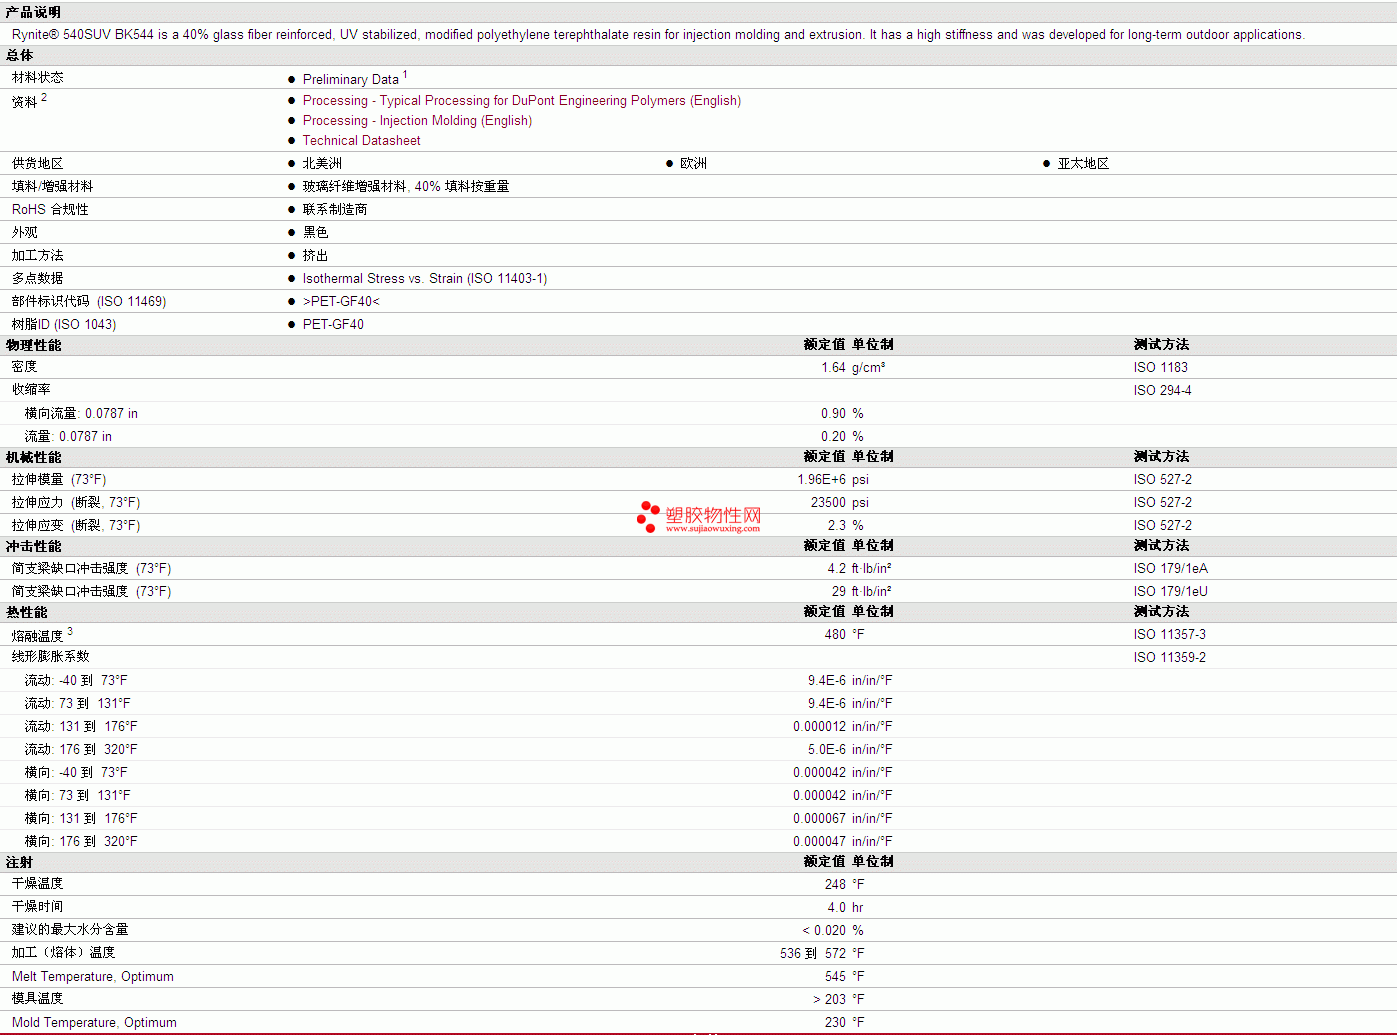Click the 总体 section header
The height and width of the screenshot is (1035, 1397).
19,56
